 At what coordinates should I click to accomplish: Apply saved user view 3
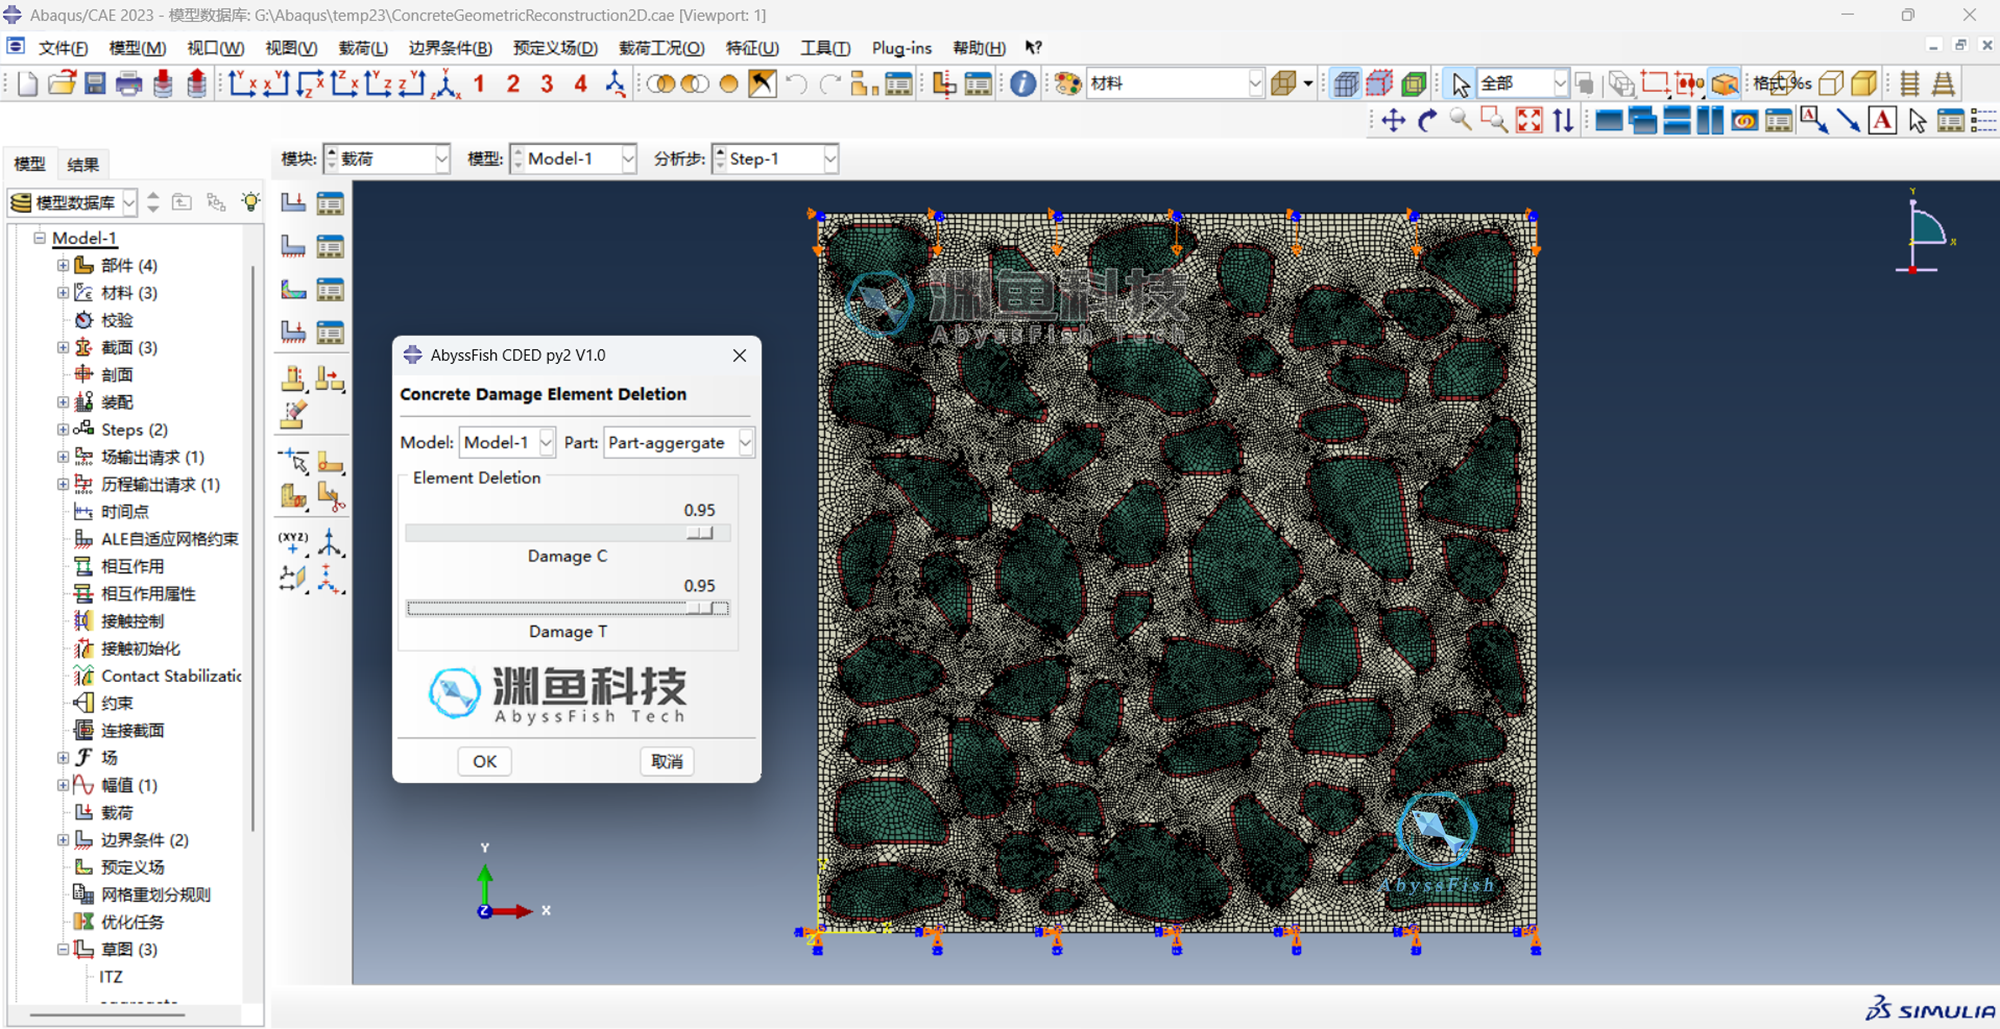pyautogui.click(x=546, y=84)
